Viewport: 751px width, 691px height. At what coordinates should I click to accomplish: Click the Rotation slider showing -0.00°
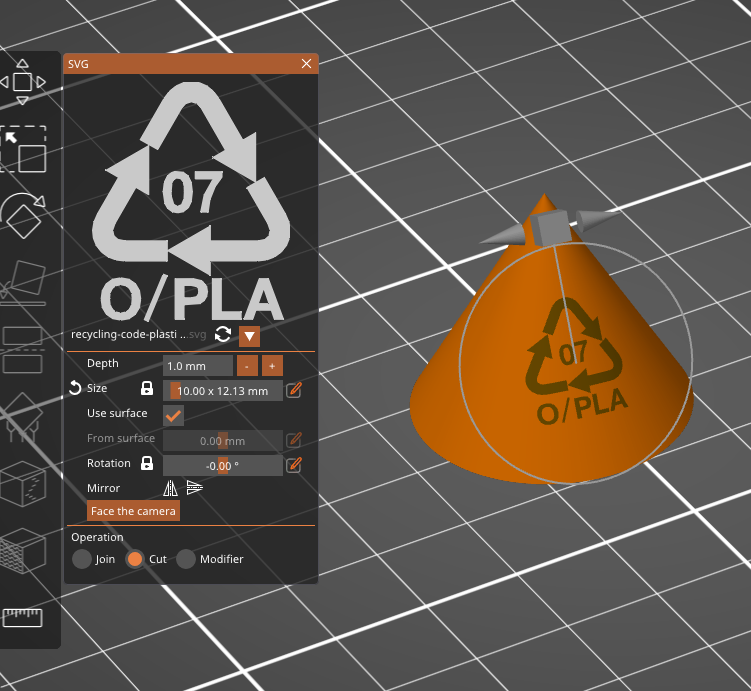(223, 465)
